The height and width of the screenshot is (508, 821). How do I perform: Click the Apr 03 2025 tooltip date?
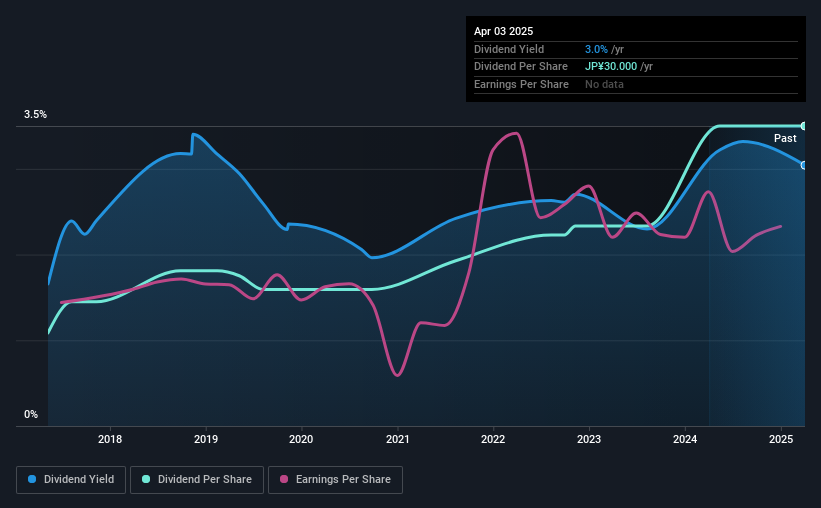tap(503, 31)
